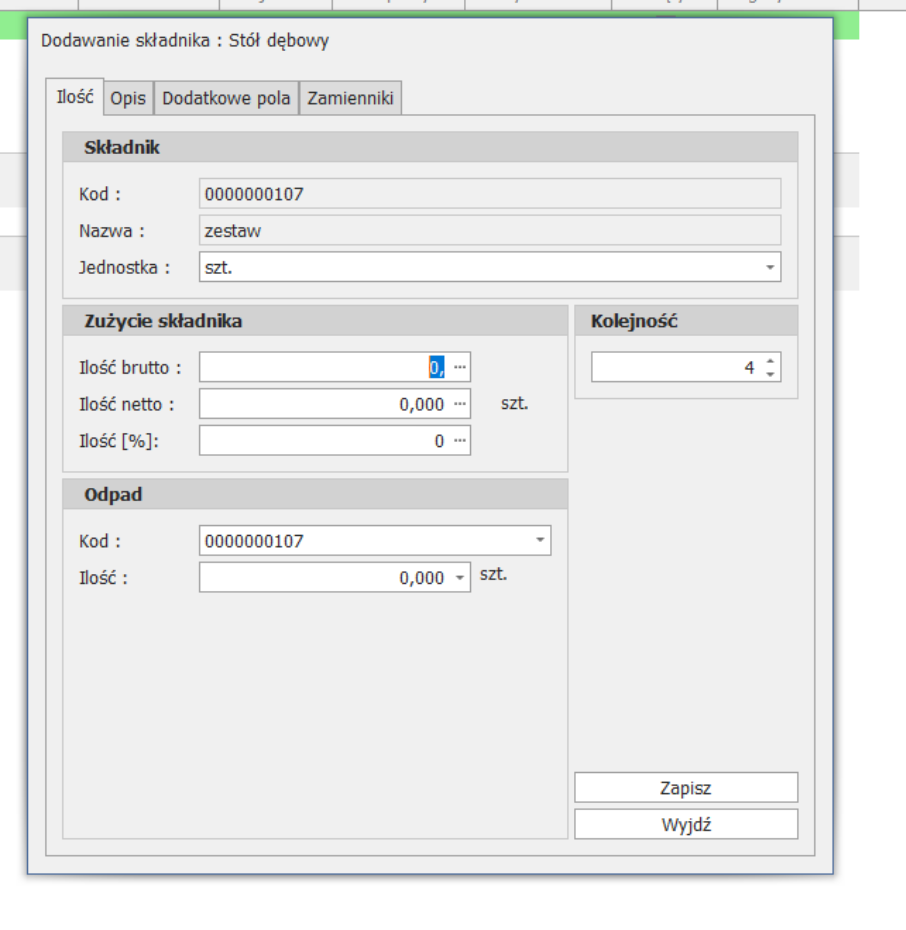This screenshot has height=930, width=906.
Task: Increase Kolejność with the up arrow
Action: point(769,362)
